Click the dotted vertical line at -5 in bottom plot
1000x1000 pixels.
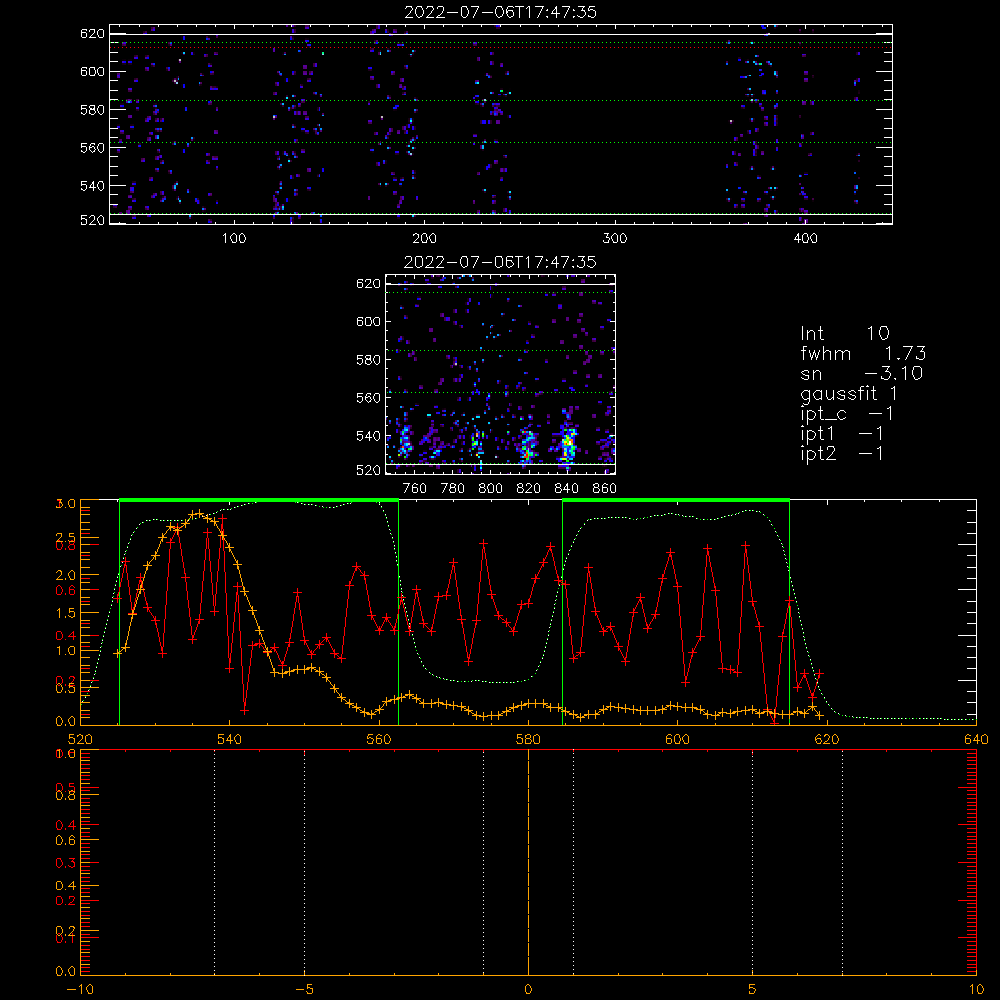(304, 861)
